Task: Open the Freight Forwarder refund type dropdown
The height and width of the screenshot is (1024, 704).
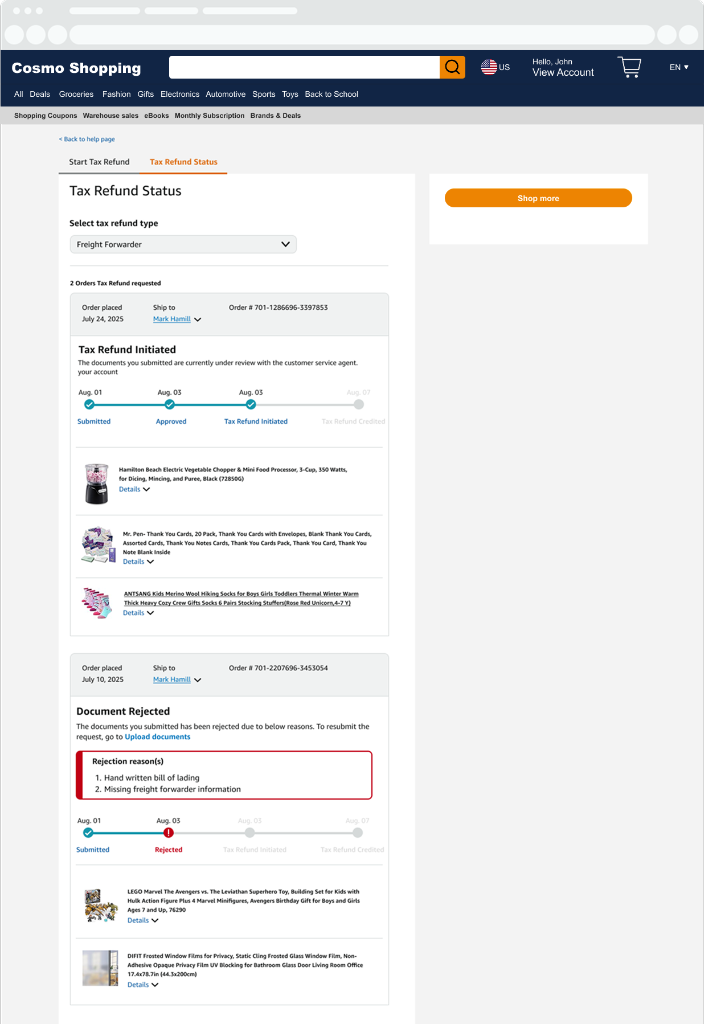Action: pos(183,244)
